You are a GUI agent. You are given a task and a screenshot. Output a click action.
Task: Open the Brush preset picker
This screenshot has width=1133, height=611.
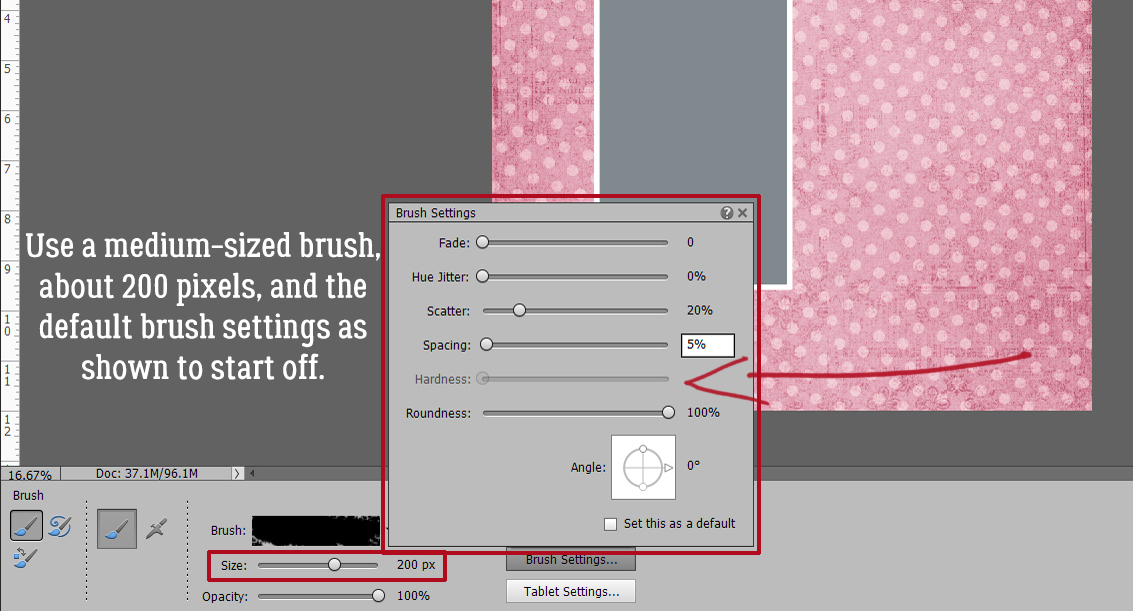pyautogui.click(x=316, y=530)
